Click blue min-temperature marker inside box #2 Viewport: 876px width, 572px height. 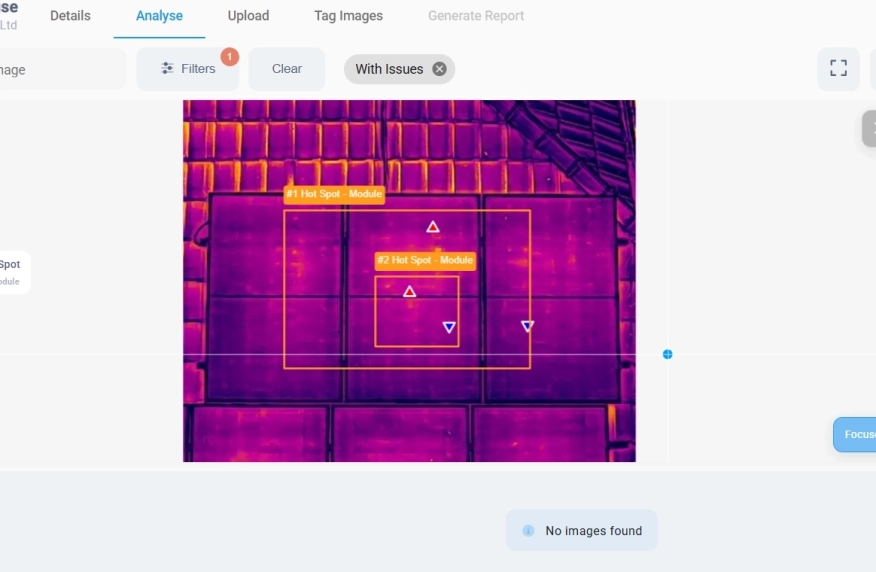pos(449,327)
